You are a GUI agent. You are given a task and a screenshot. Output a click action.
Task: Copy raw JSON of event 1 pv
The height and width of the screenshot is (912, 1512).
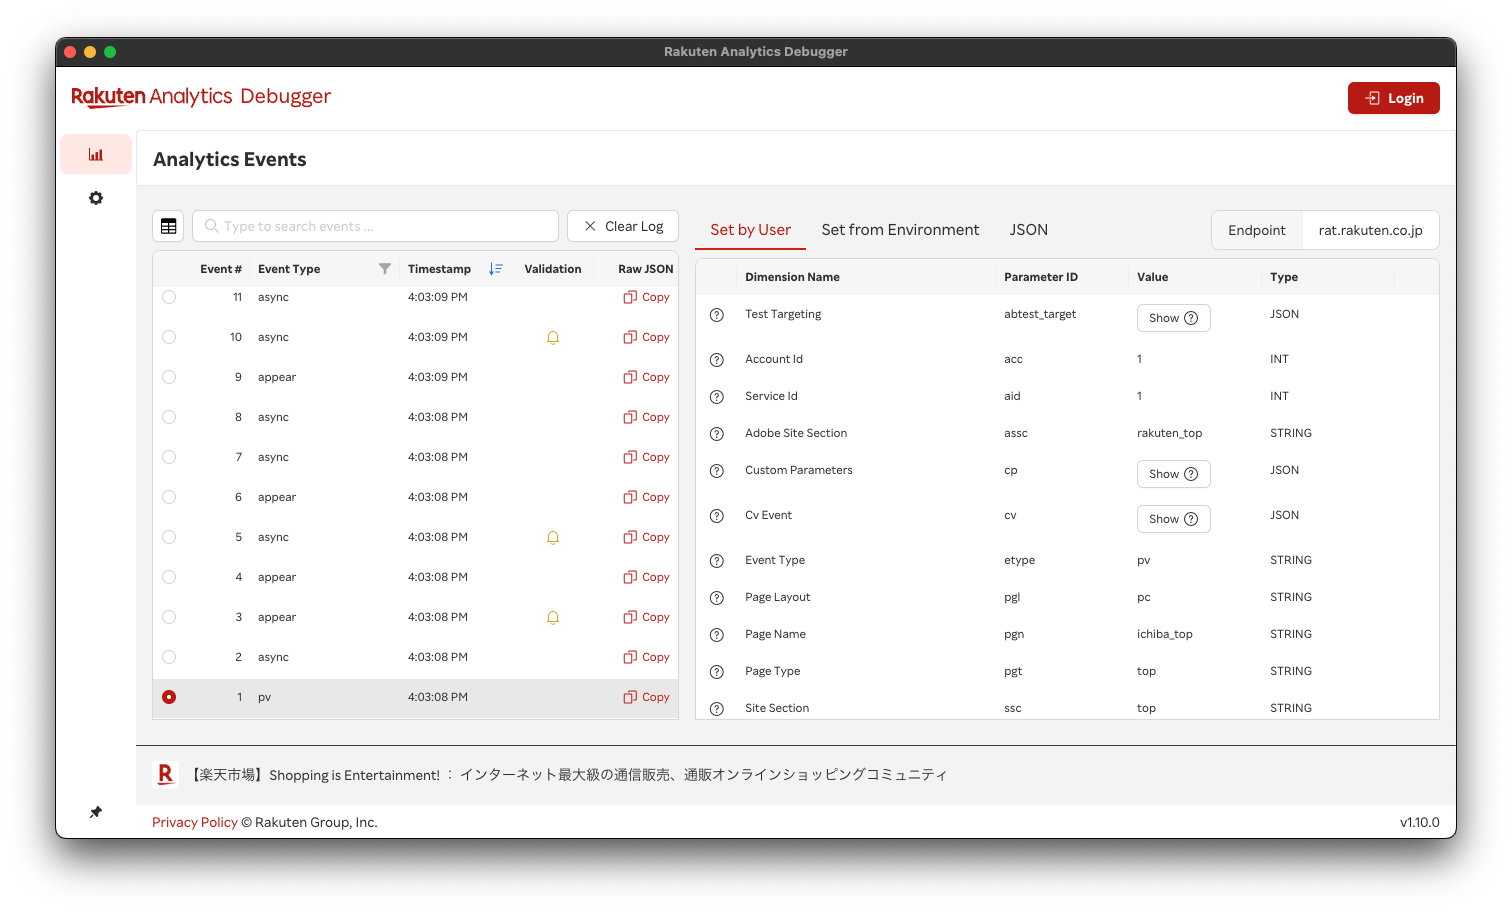pyautogui.click(x=646, y=697)
